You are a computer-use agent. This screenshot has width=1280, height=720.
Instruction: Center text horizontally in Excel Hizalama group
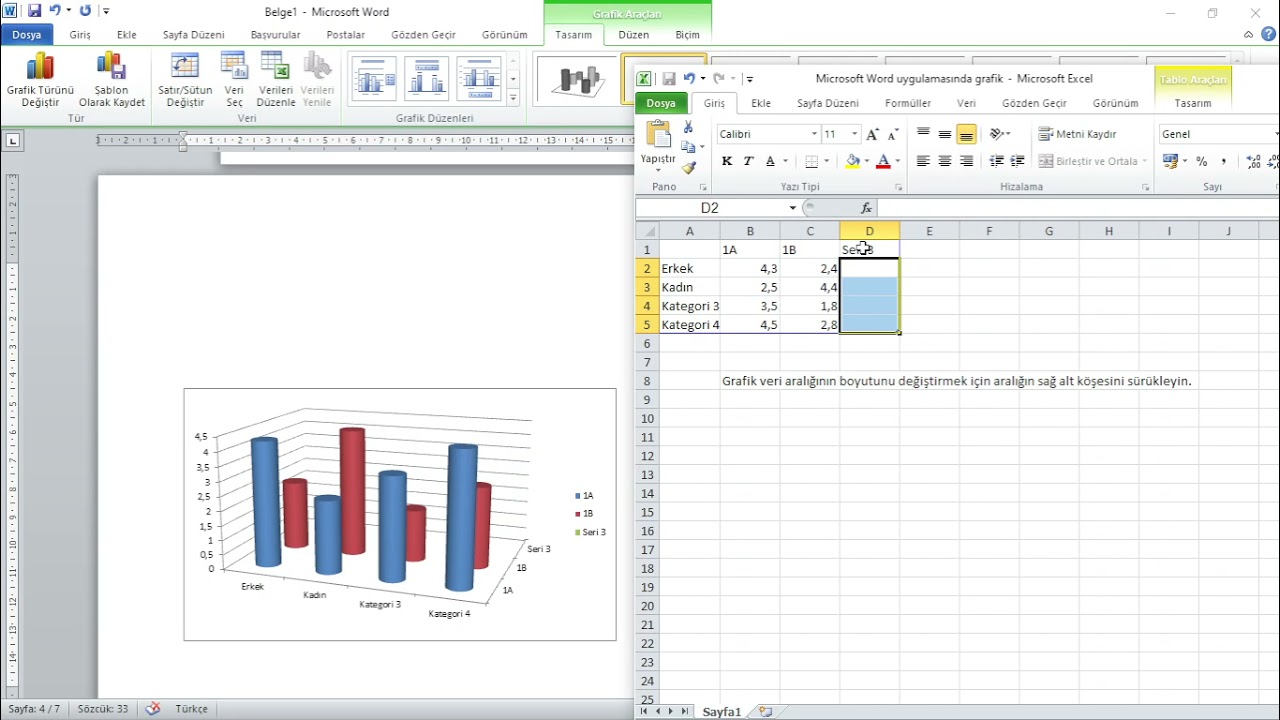[945, 161]
